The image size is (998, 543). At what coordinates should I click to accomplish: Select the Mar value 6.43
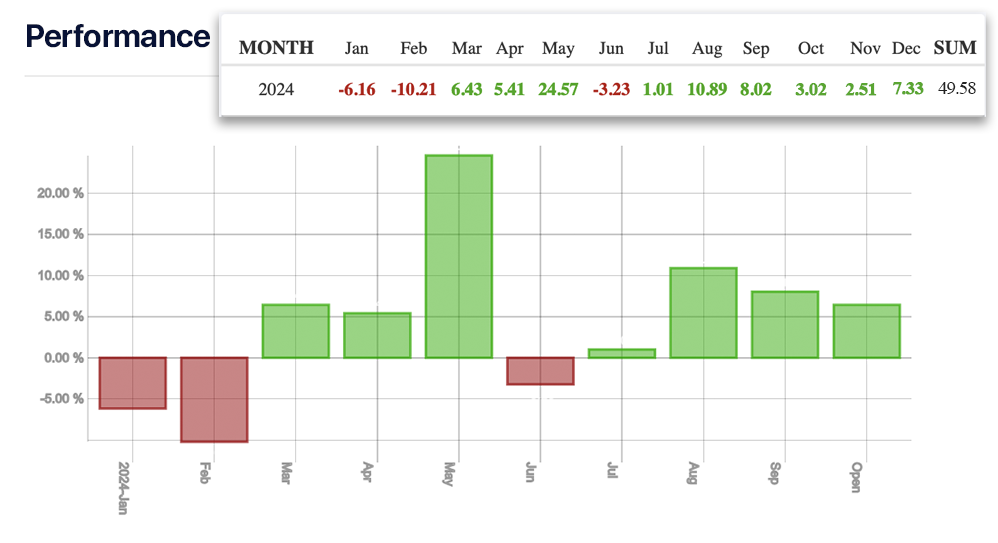(x=467, y=89)
